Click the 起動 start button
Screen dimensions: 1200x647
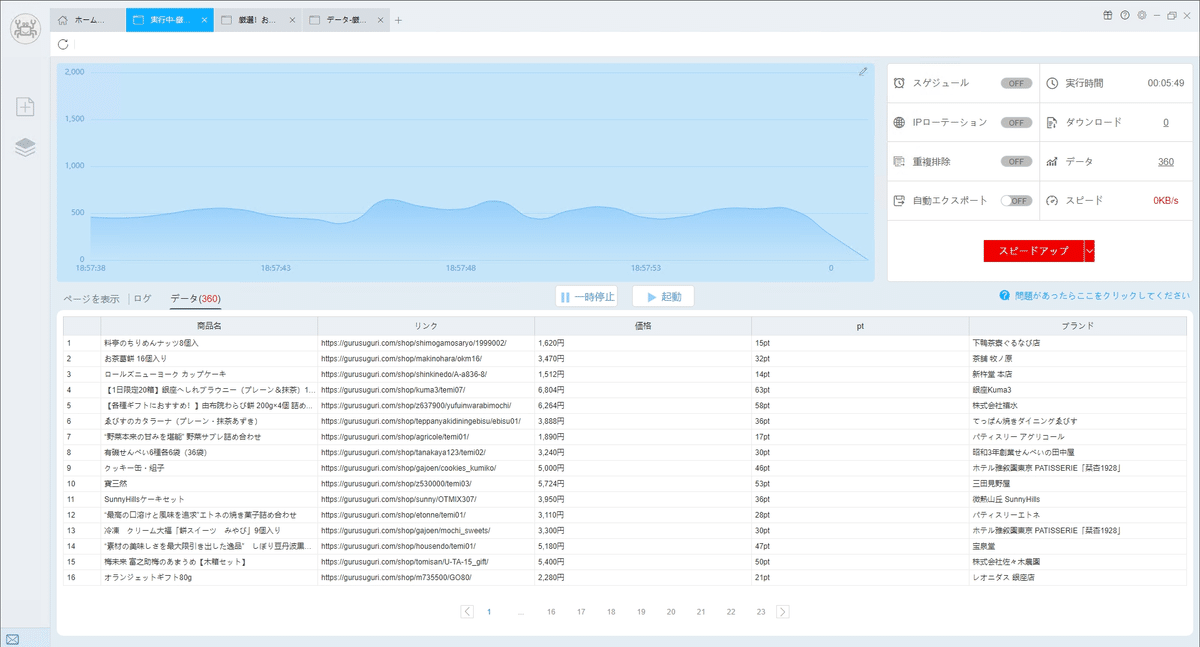[663, 296]
